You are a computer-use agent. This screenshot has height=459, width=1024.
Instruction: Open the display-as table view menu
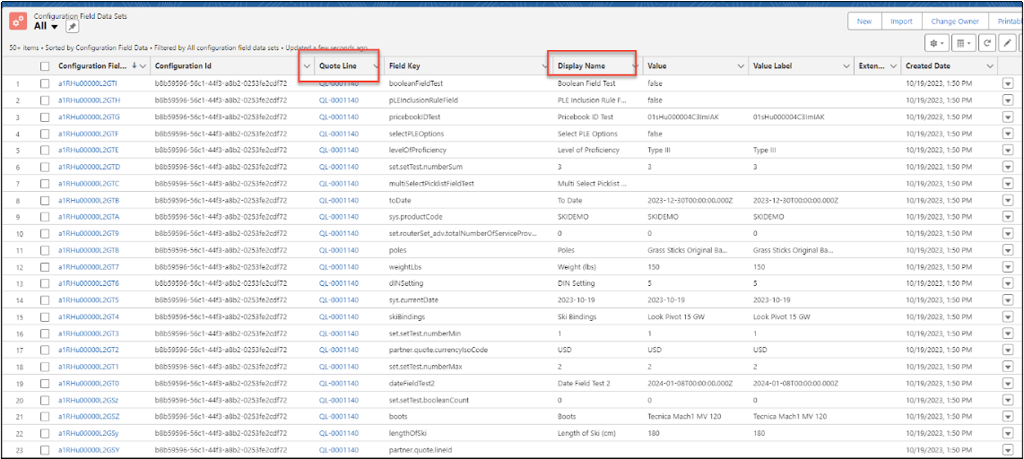[x=963, y=42]
